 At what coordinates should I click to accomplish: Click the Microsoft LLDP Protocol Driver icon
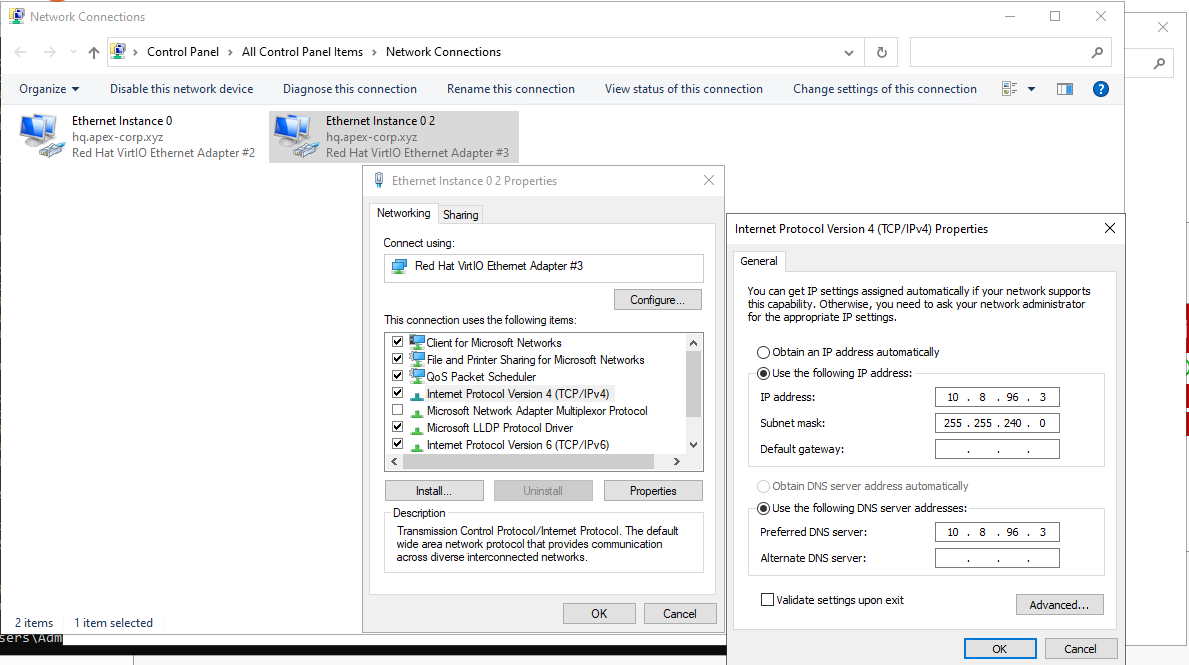[416, 428]
